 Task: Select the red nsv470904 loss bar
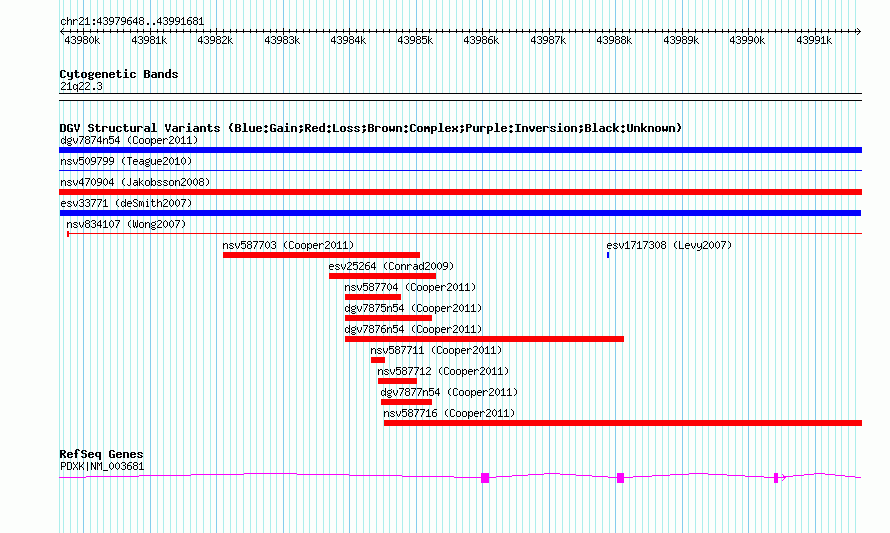(460, 192)
